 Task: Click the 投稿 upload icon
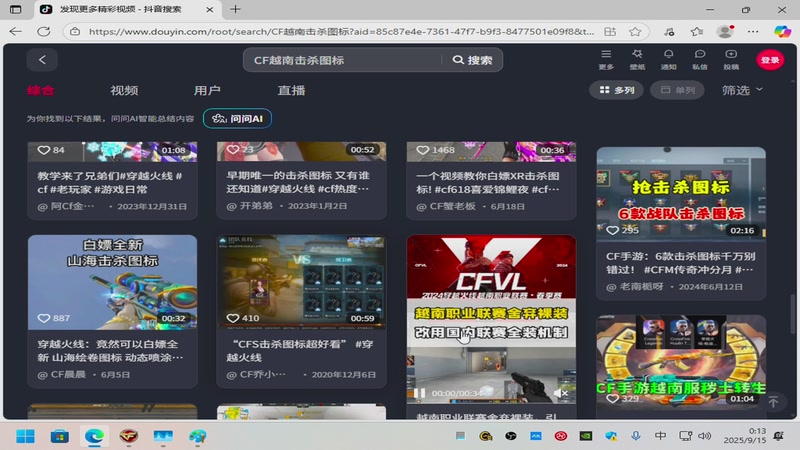tap(731, 59)
